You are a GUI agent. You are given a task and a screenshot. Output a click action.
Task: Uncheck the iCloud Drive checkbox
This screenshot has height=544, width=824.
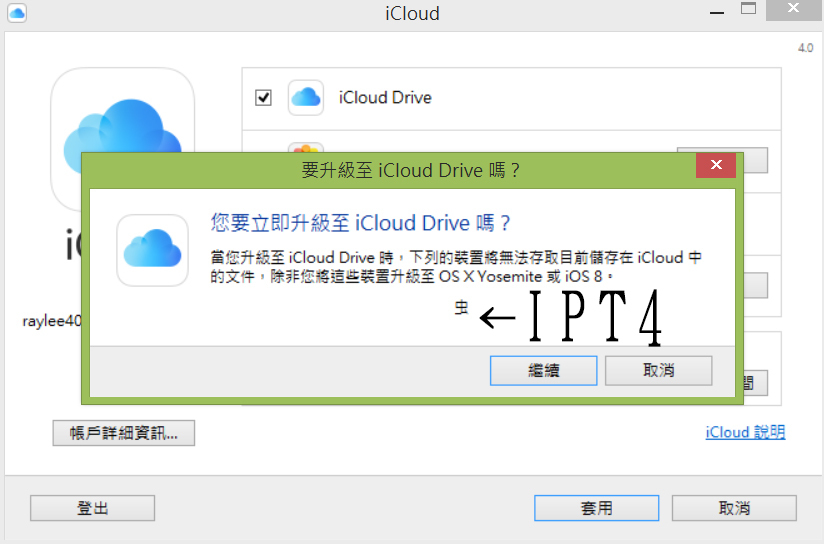pyautogui.click(x=263, y=98)
